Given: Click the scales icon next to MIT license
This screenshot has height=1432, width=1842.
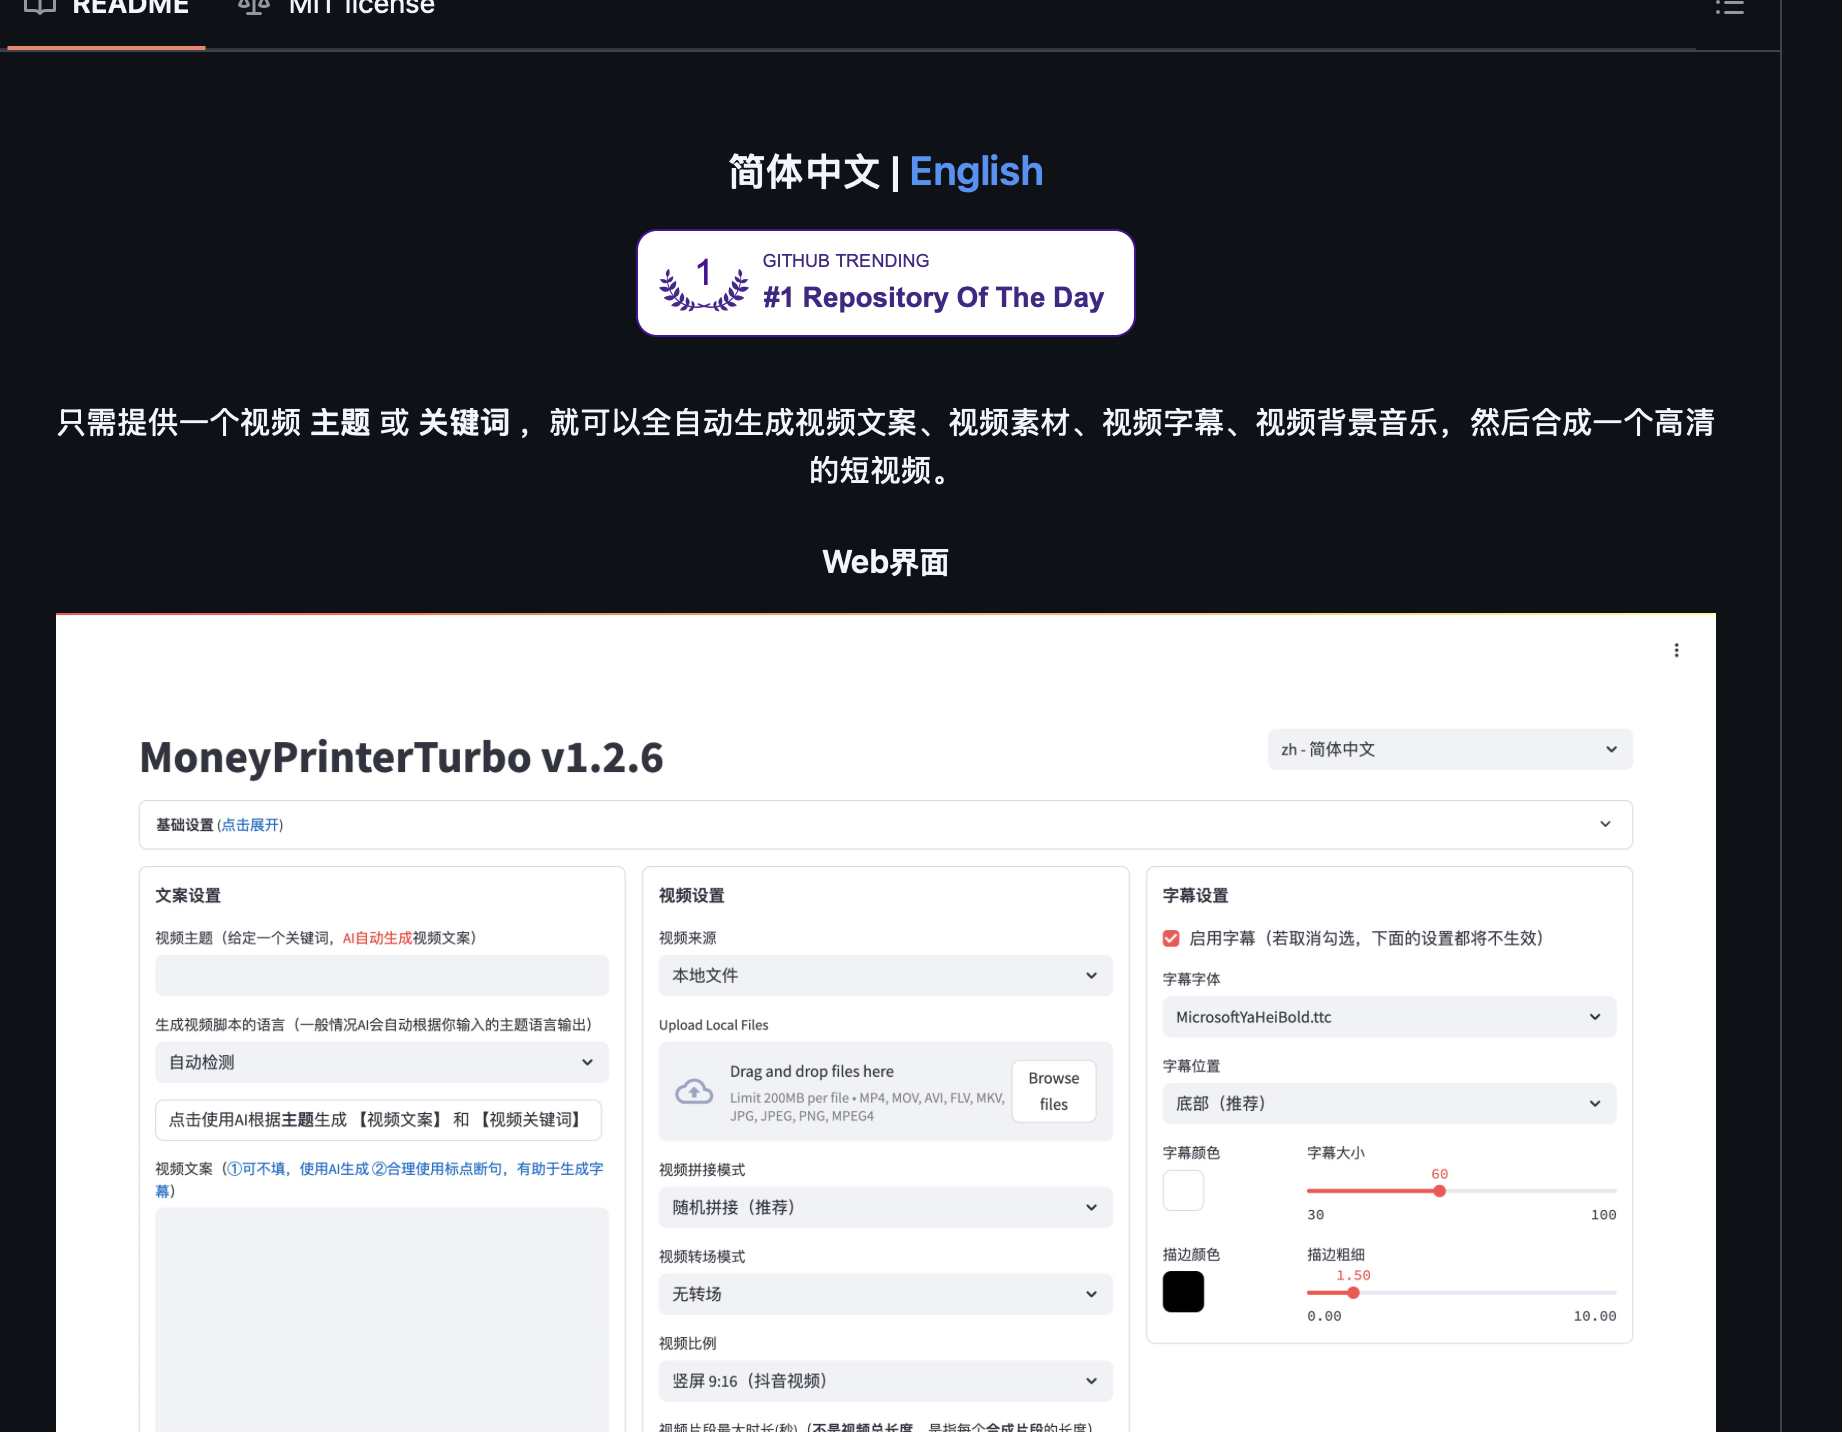Looking at the screenshot, I should coord(254,6).
